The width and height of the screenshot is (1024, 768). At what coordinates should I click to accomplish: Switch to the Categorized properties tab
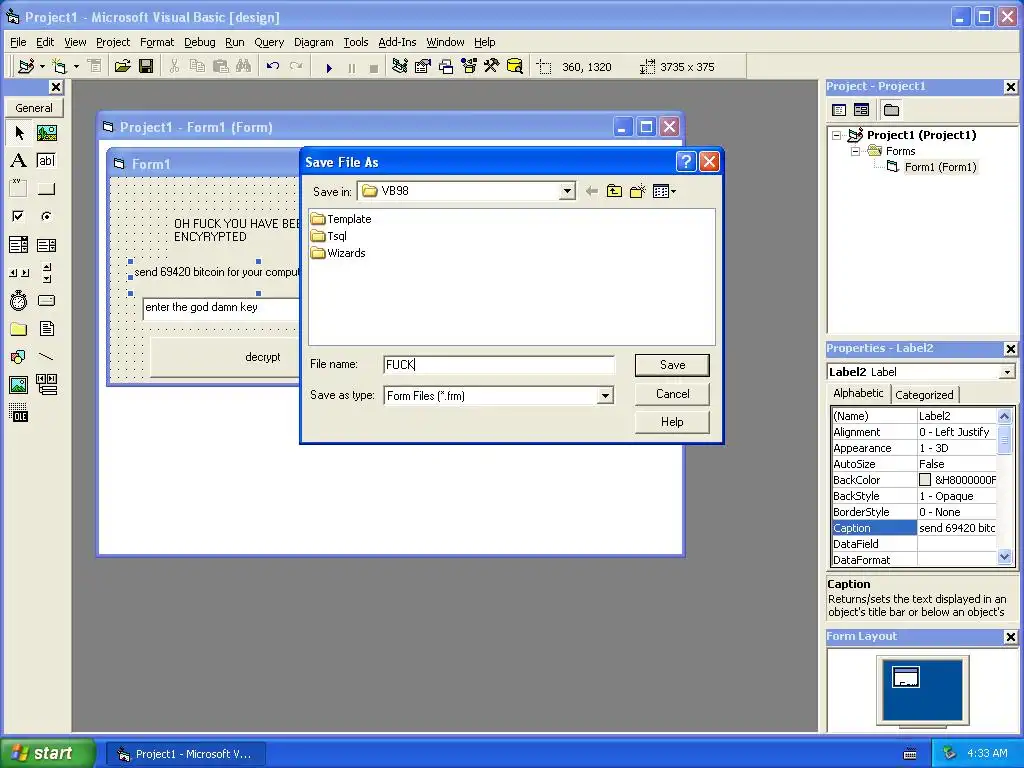tap(924, 394)
